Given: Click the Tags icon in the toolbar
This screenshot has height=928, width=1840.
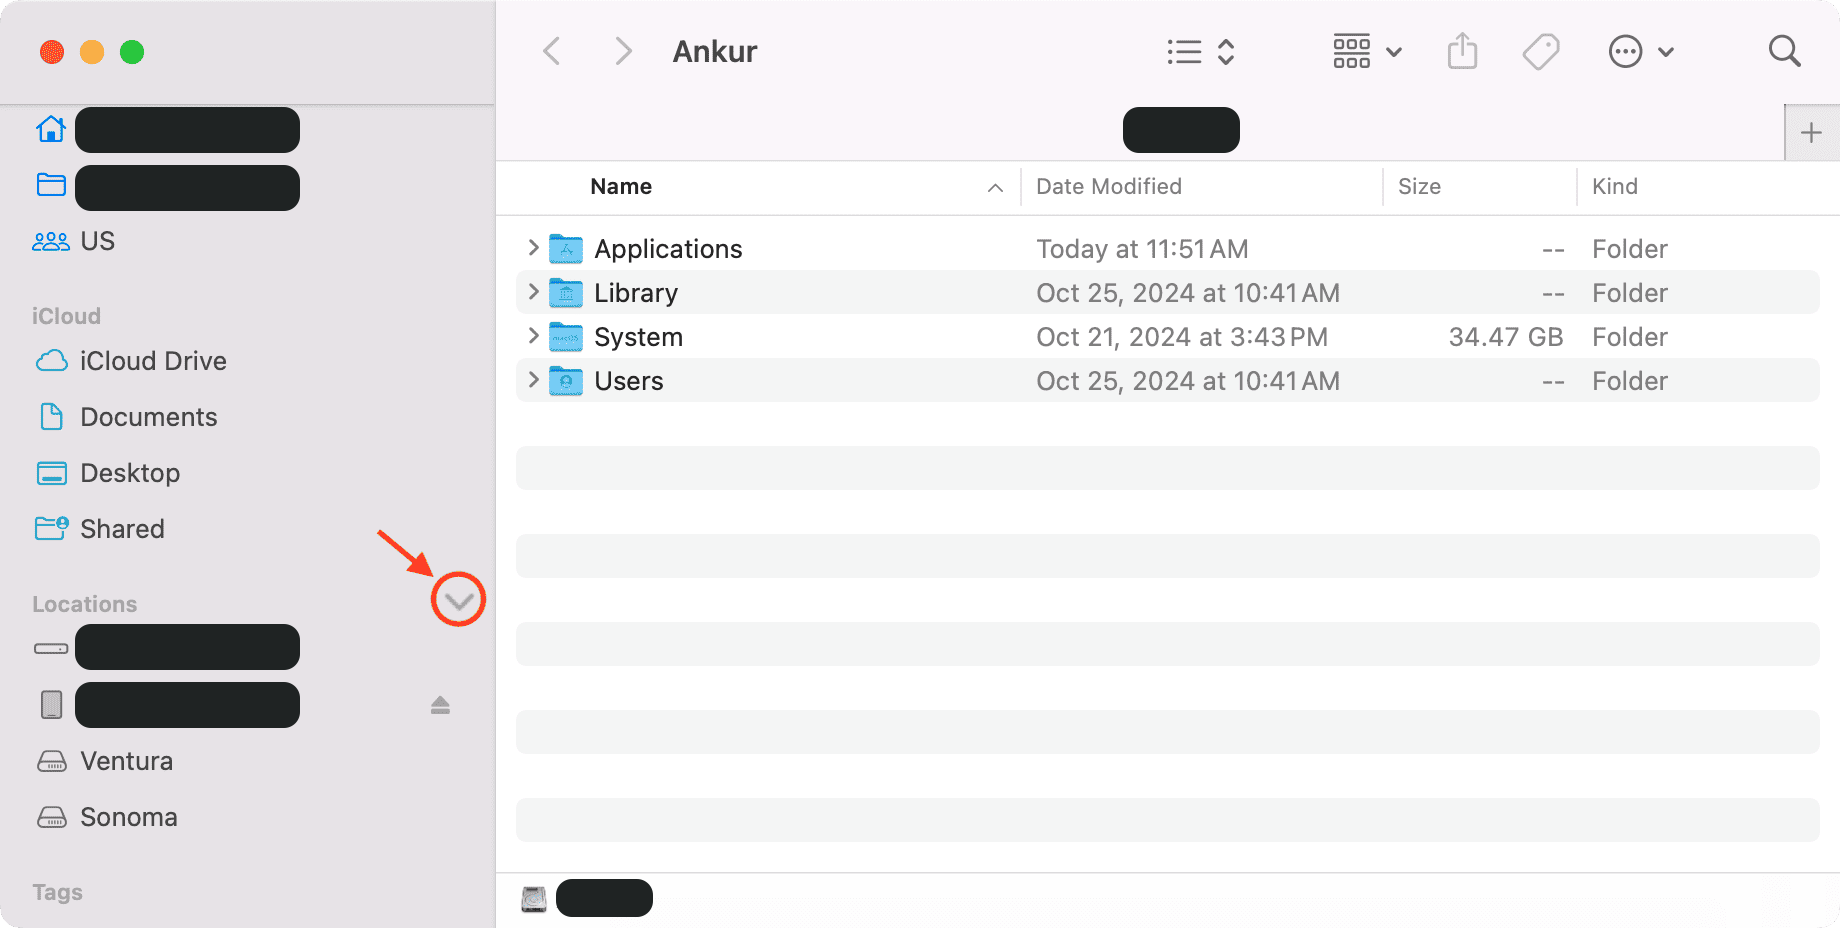Looking at the screenshot, I should coord(1540,51).
